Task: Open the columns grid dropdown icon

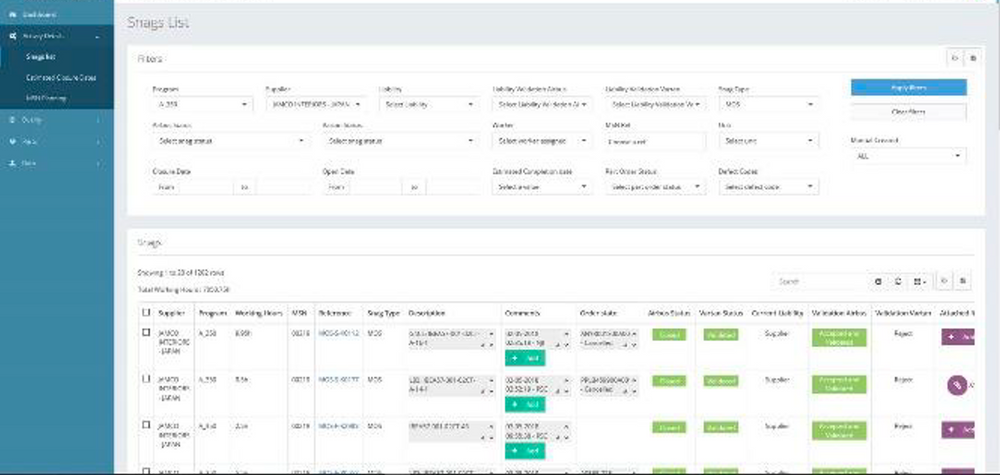Action: coord(918,281)
